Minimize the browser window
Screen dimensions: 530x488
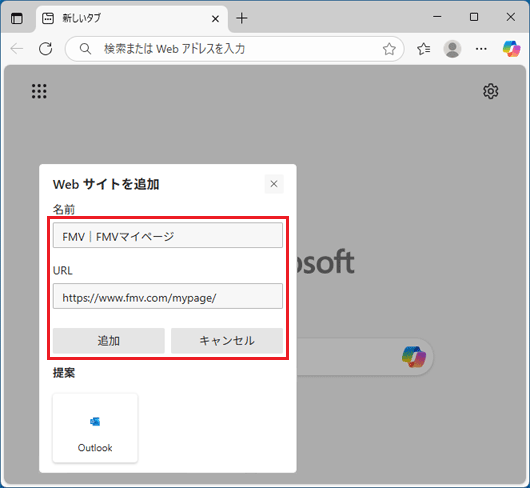(x=437, y=17)
